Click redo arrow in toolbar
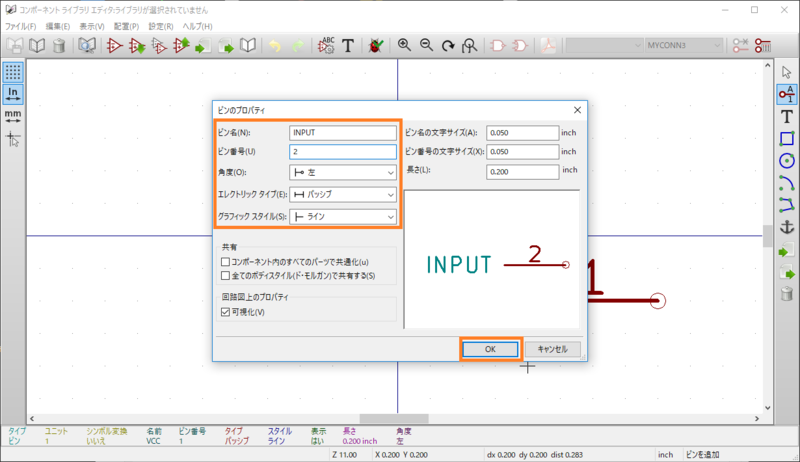This screenshot has height=462, width=800. pyautogui.click(x=297, y=46)
